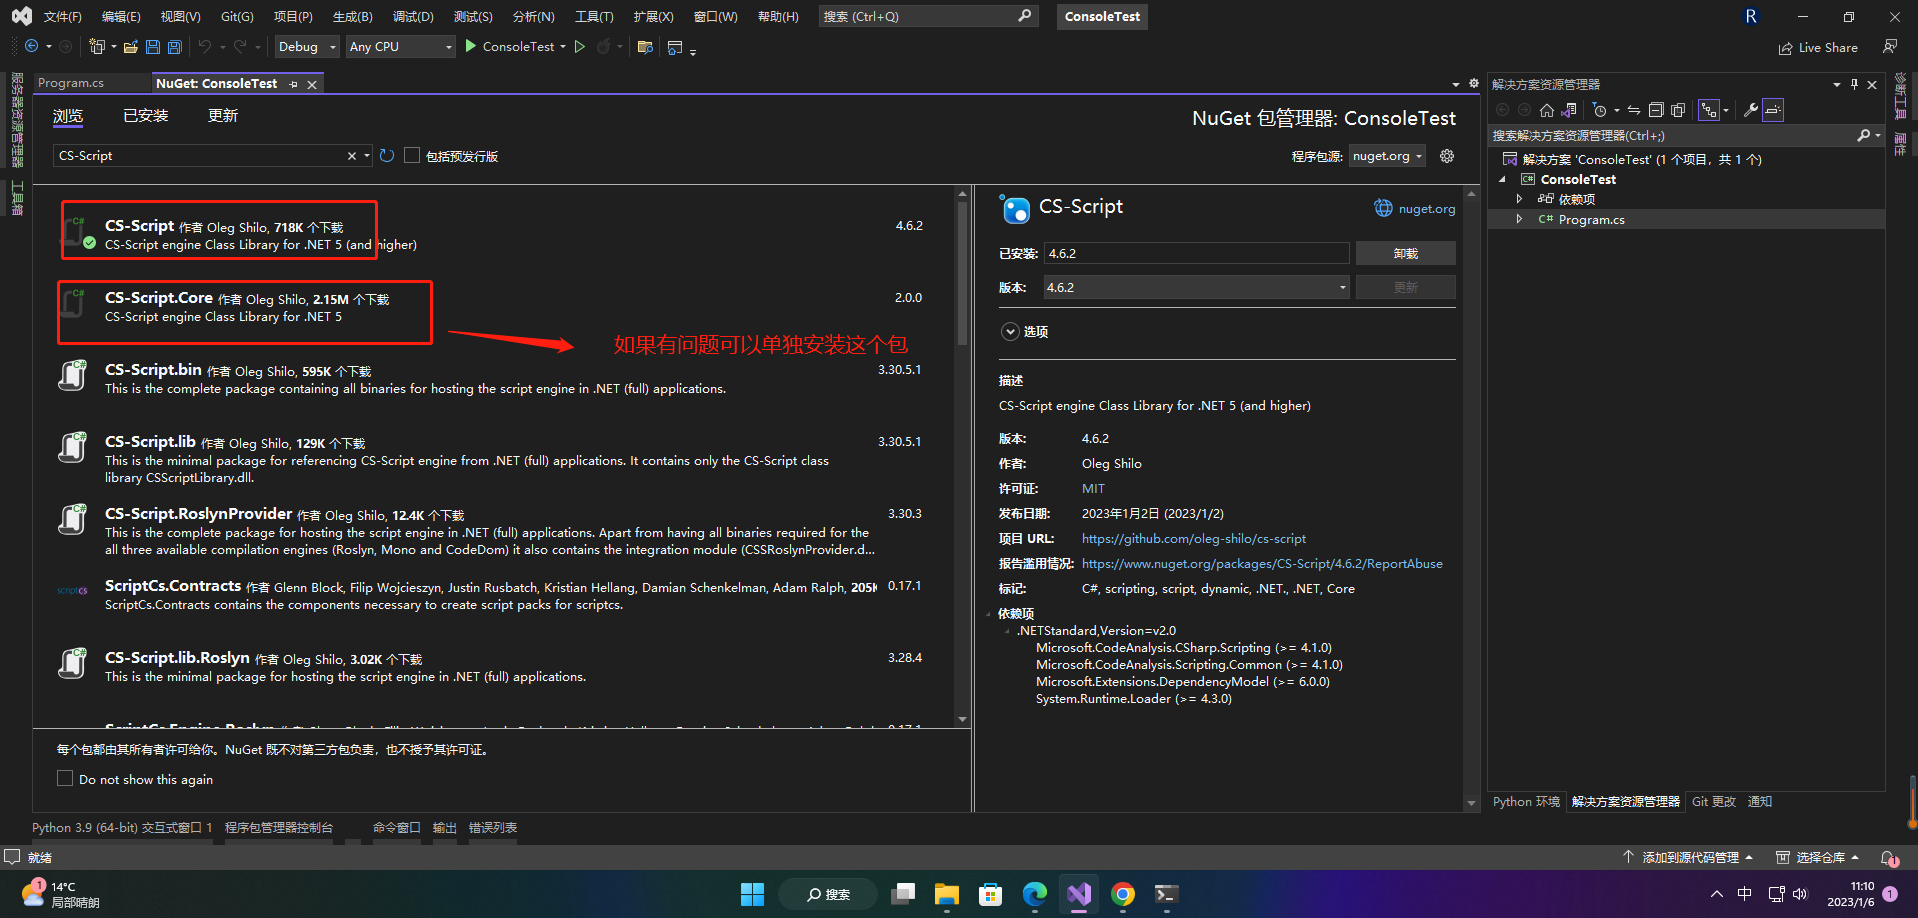Click the notifications bell in status bar

point(1889,858)
